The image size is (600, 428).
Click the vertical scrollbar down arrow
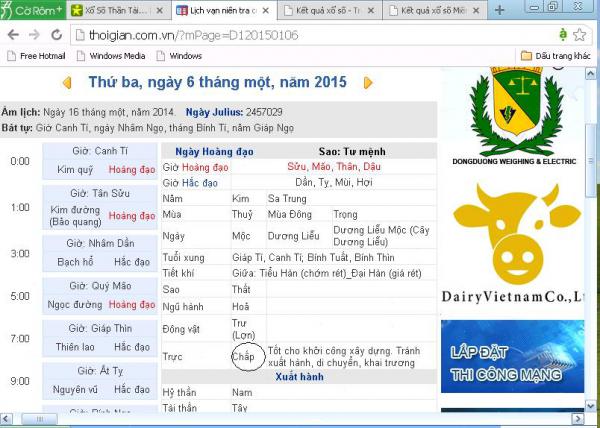coord(590,406)
